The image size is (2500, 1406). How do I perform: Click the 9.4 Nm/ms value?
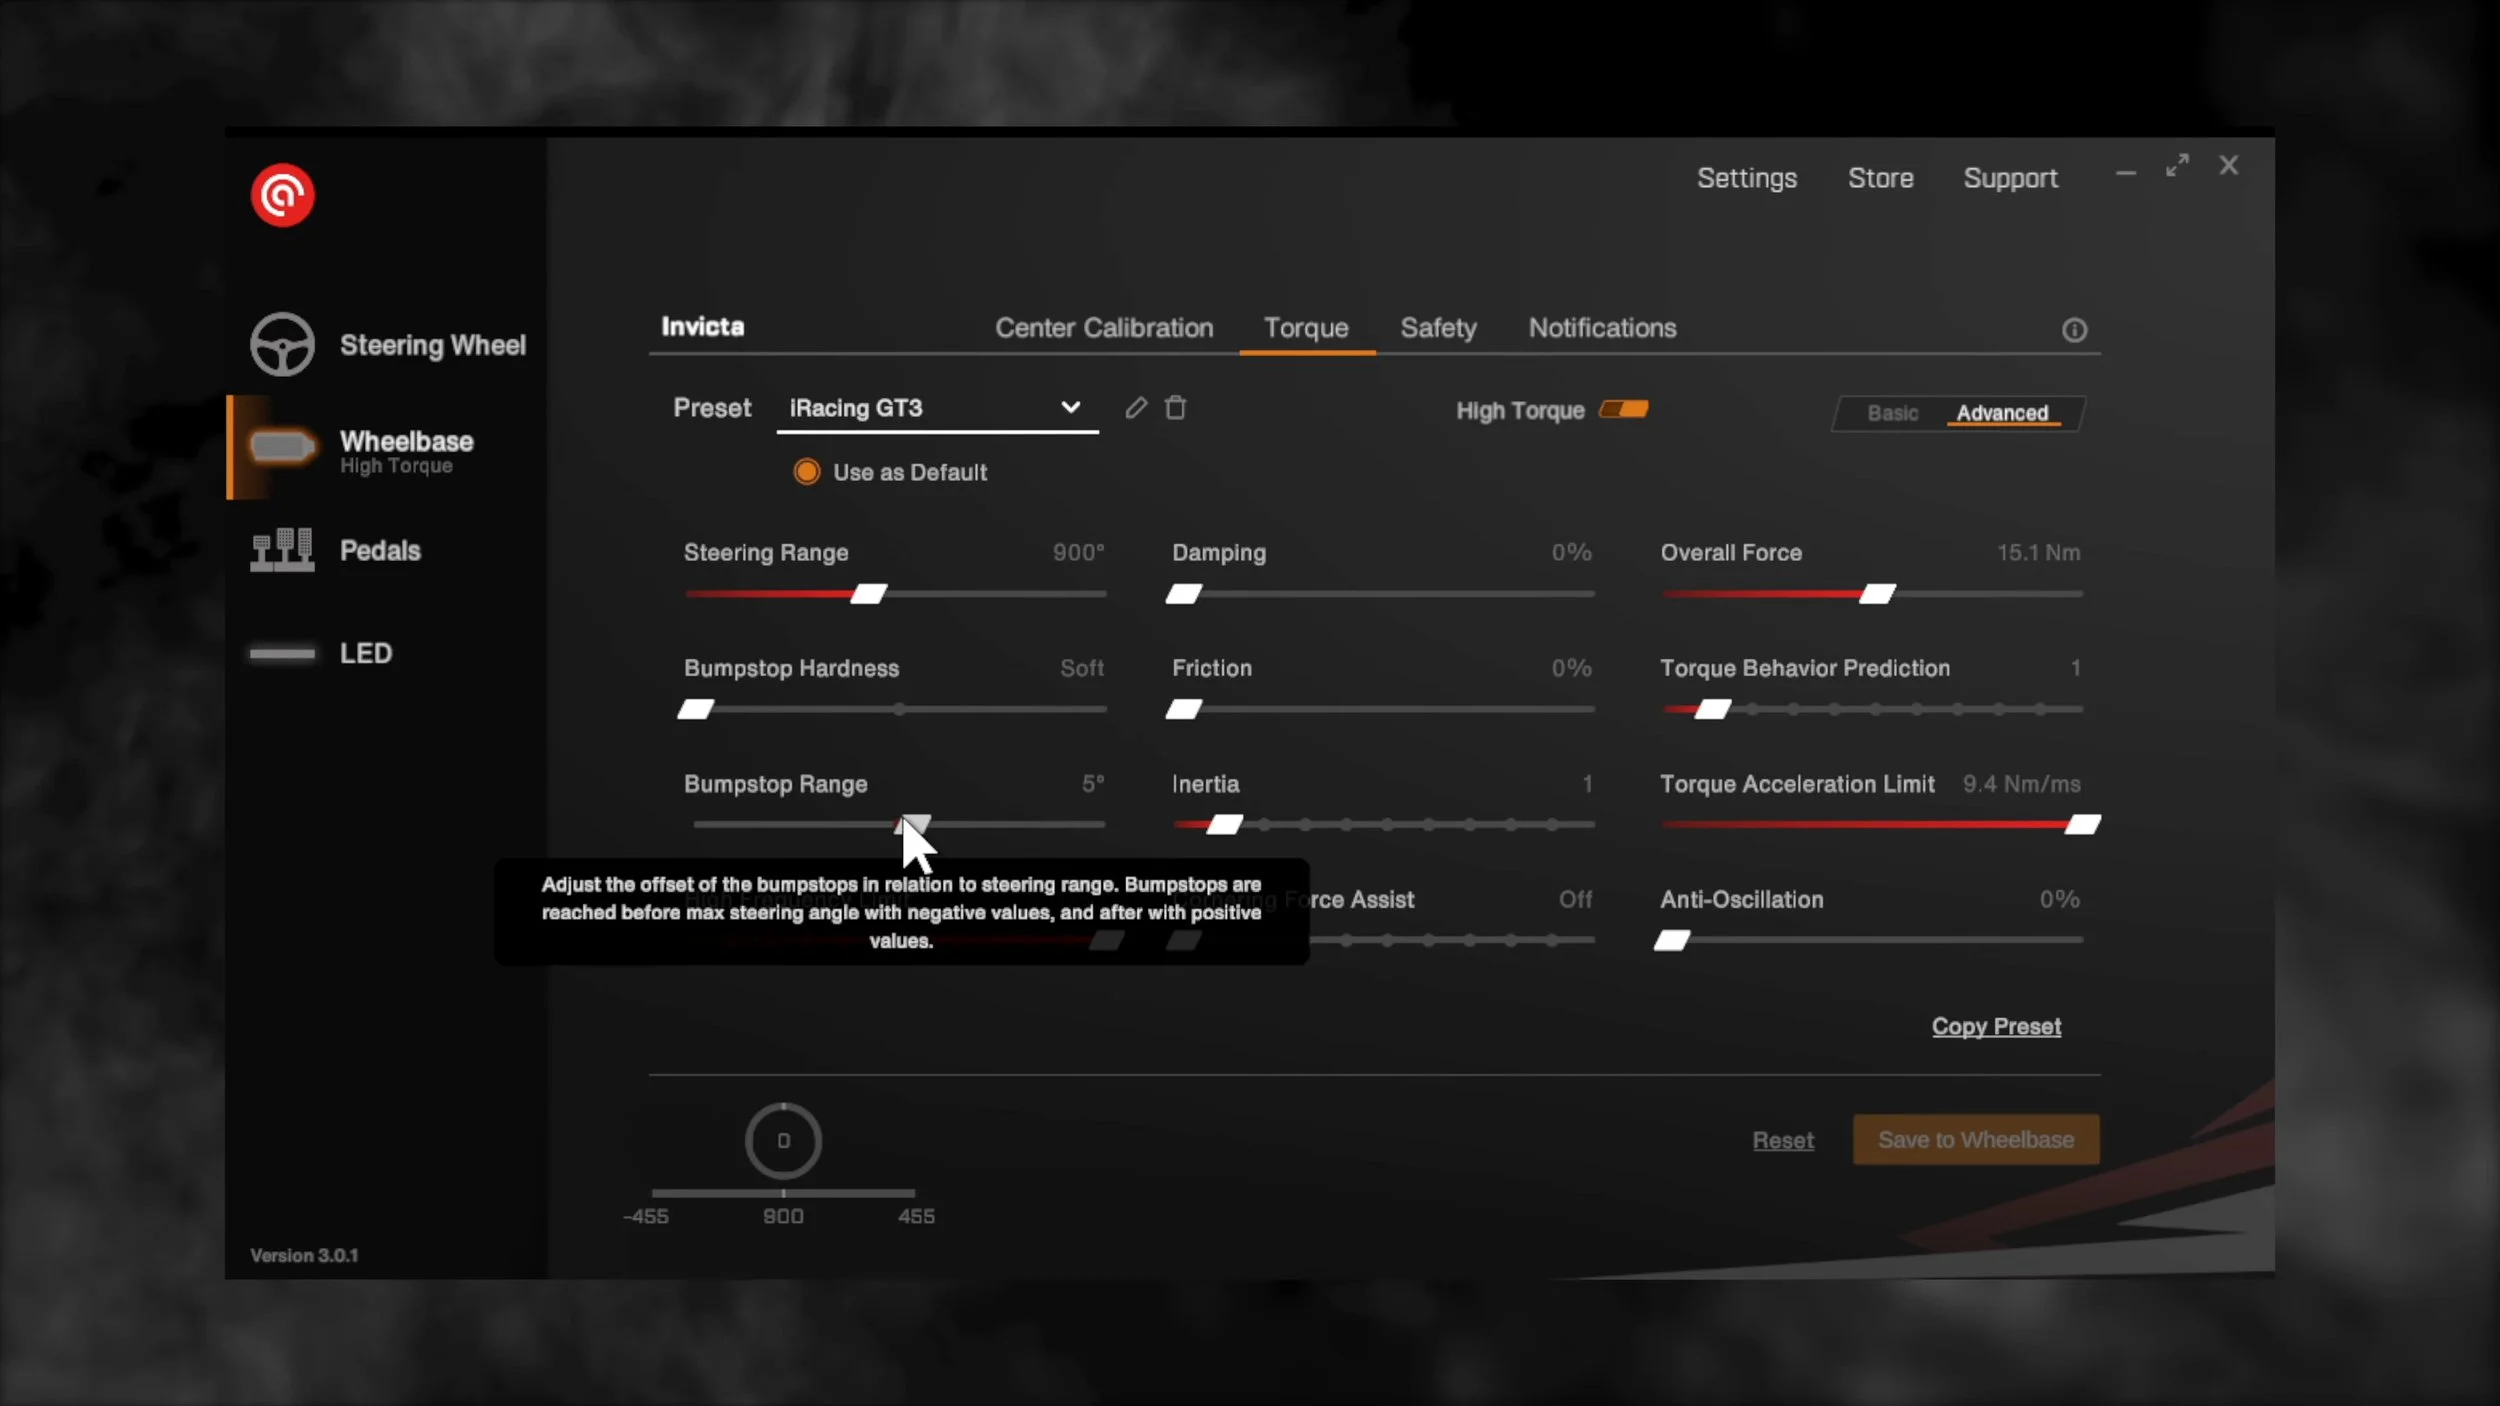click(2021, 784)
